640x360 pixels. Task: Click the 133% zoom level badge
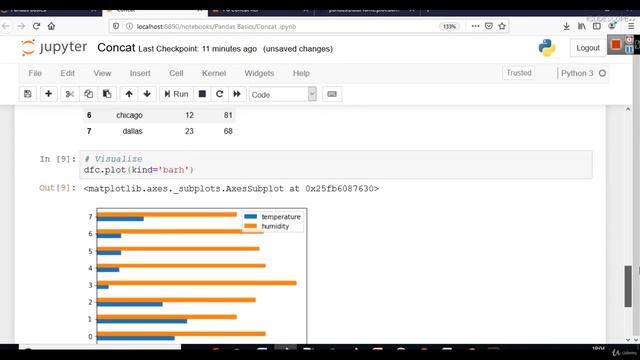[449, 27]
